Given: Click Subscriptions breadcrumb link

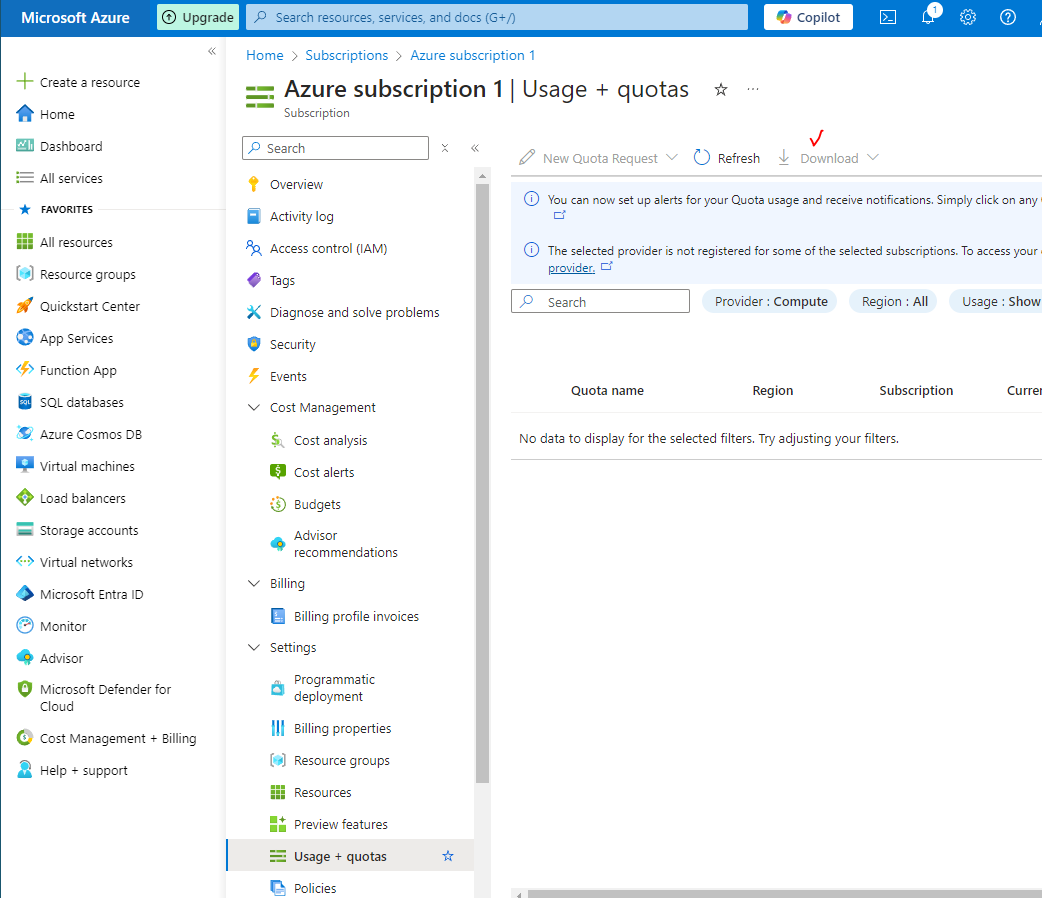Looking at the screenshot, I should tap(346, 55).
